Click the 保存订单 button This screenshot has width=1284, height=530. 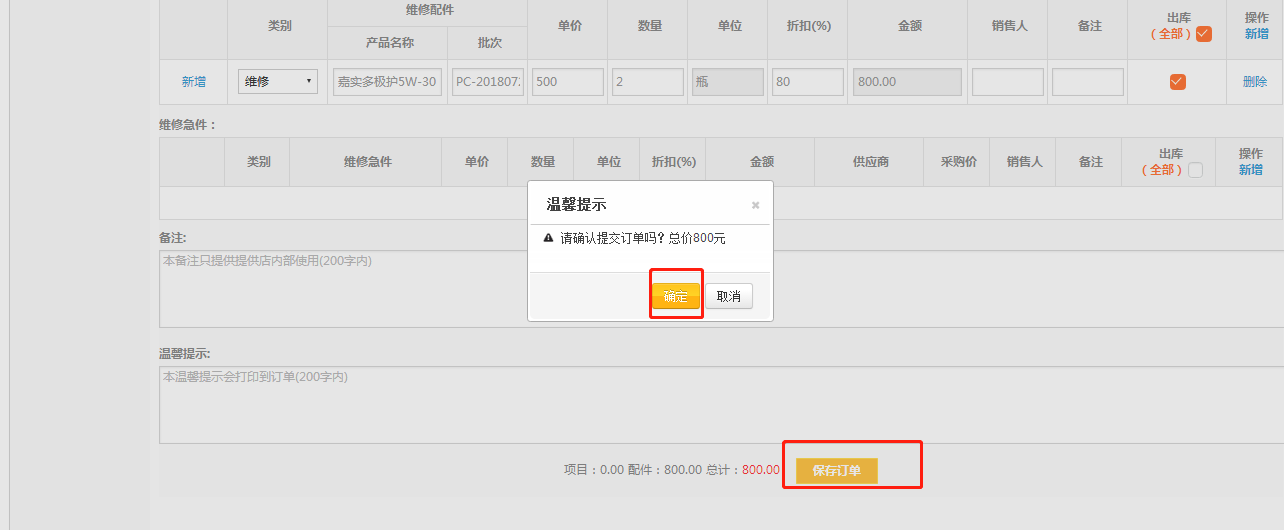point(836,470)
